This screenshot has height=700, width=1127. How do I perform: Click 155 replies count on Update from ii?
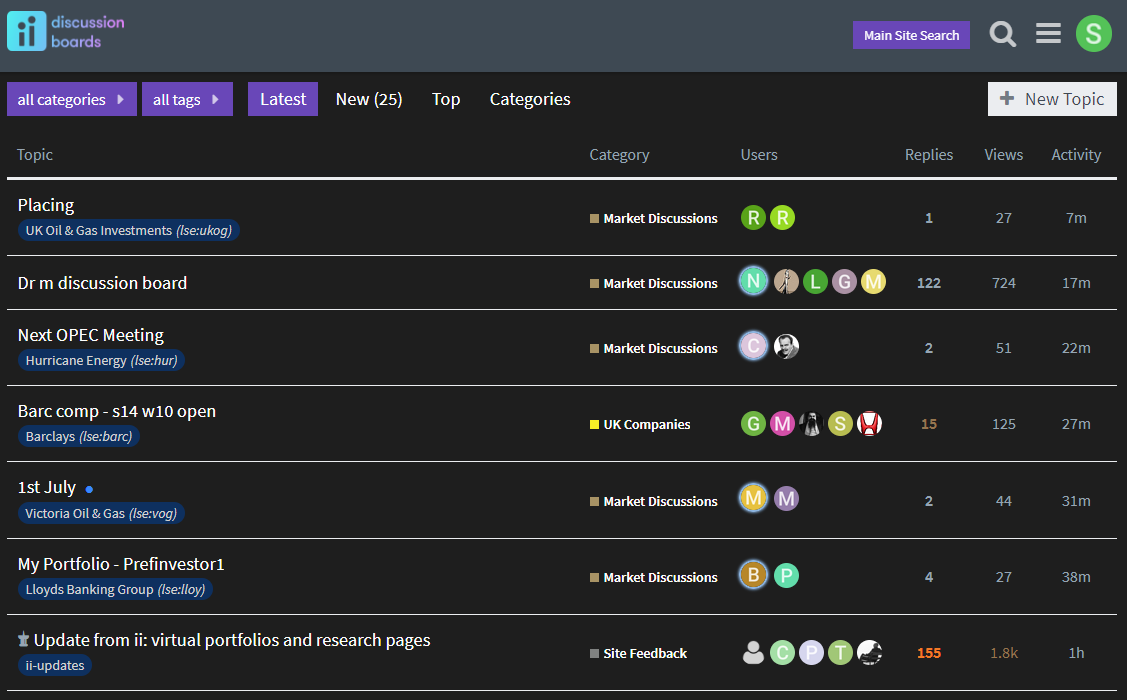929,653
